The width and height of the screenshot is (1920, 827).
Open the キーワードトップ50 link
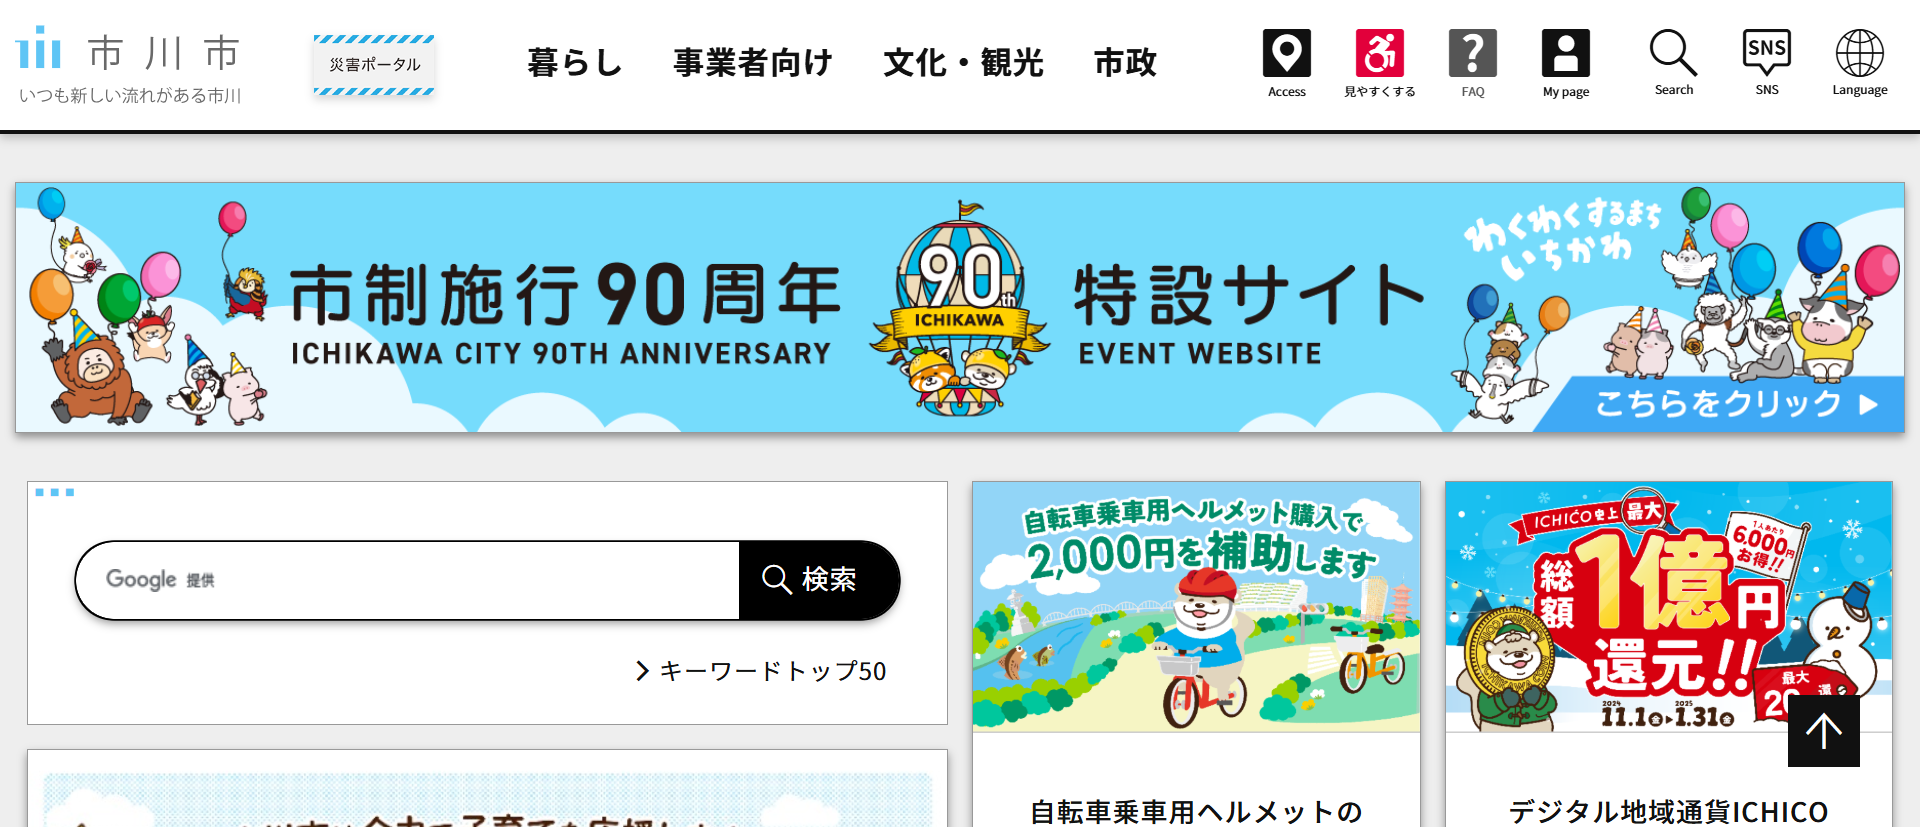click(761, 671)
